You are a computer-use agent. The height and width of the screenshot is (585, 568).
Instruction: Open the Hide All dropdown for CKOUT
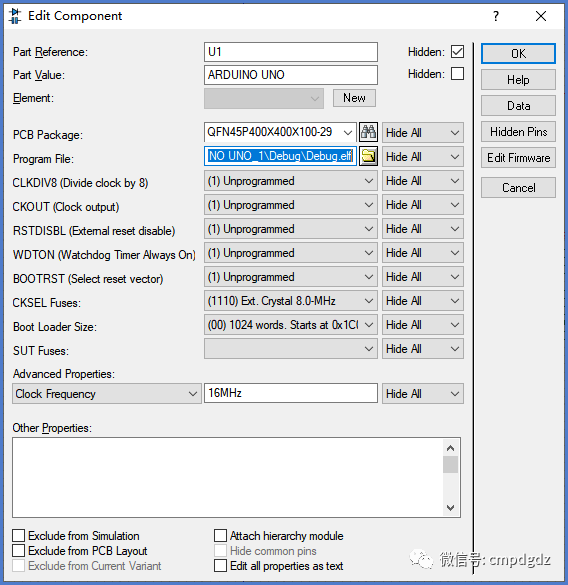tap(423, 205)
